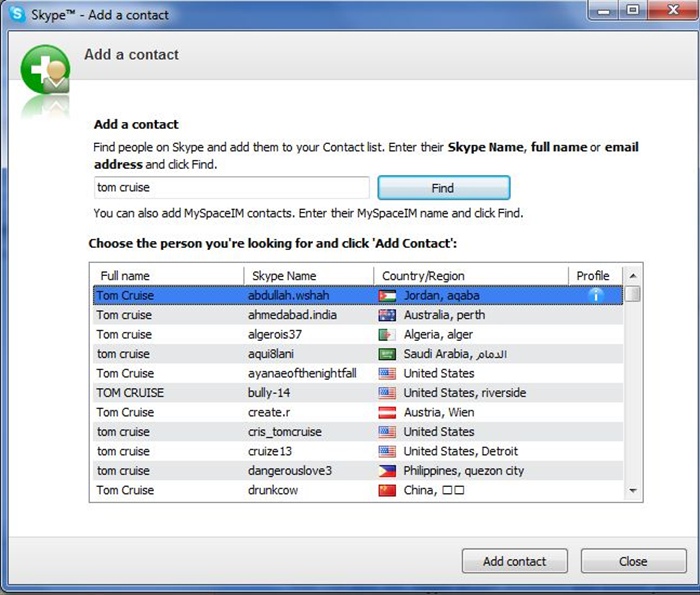Sort by the Skype Name column header
700x595 pixels.
[309, 276]
